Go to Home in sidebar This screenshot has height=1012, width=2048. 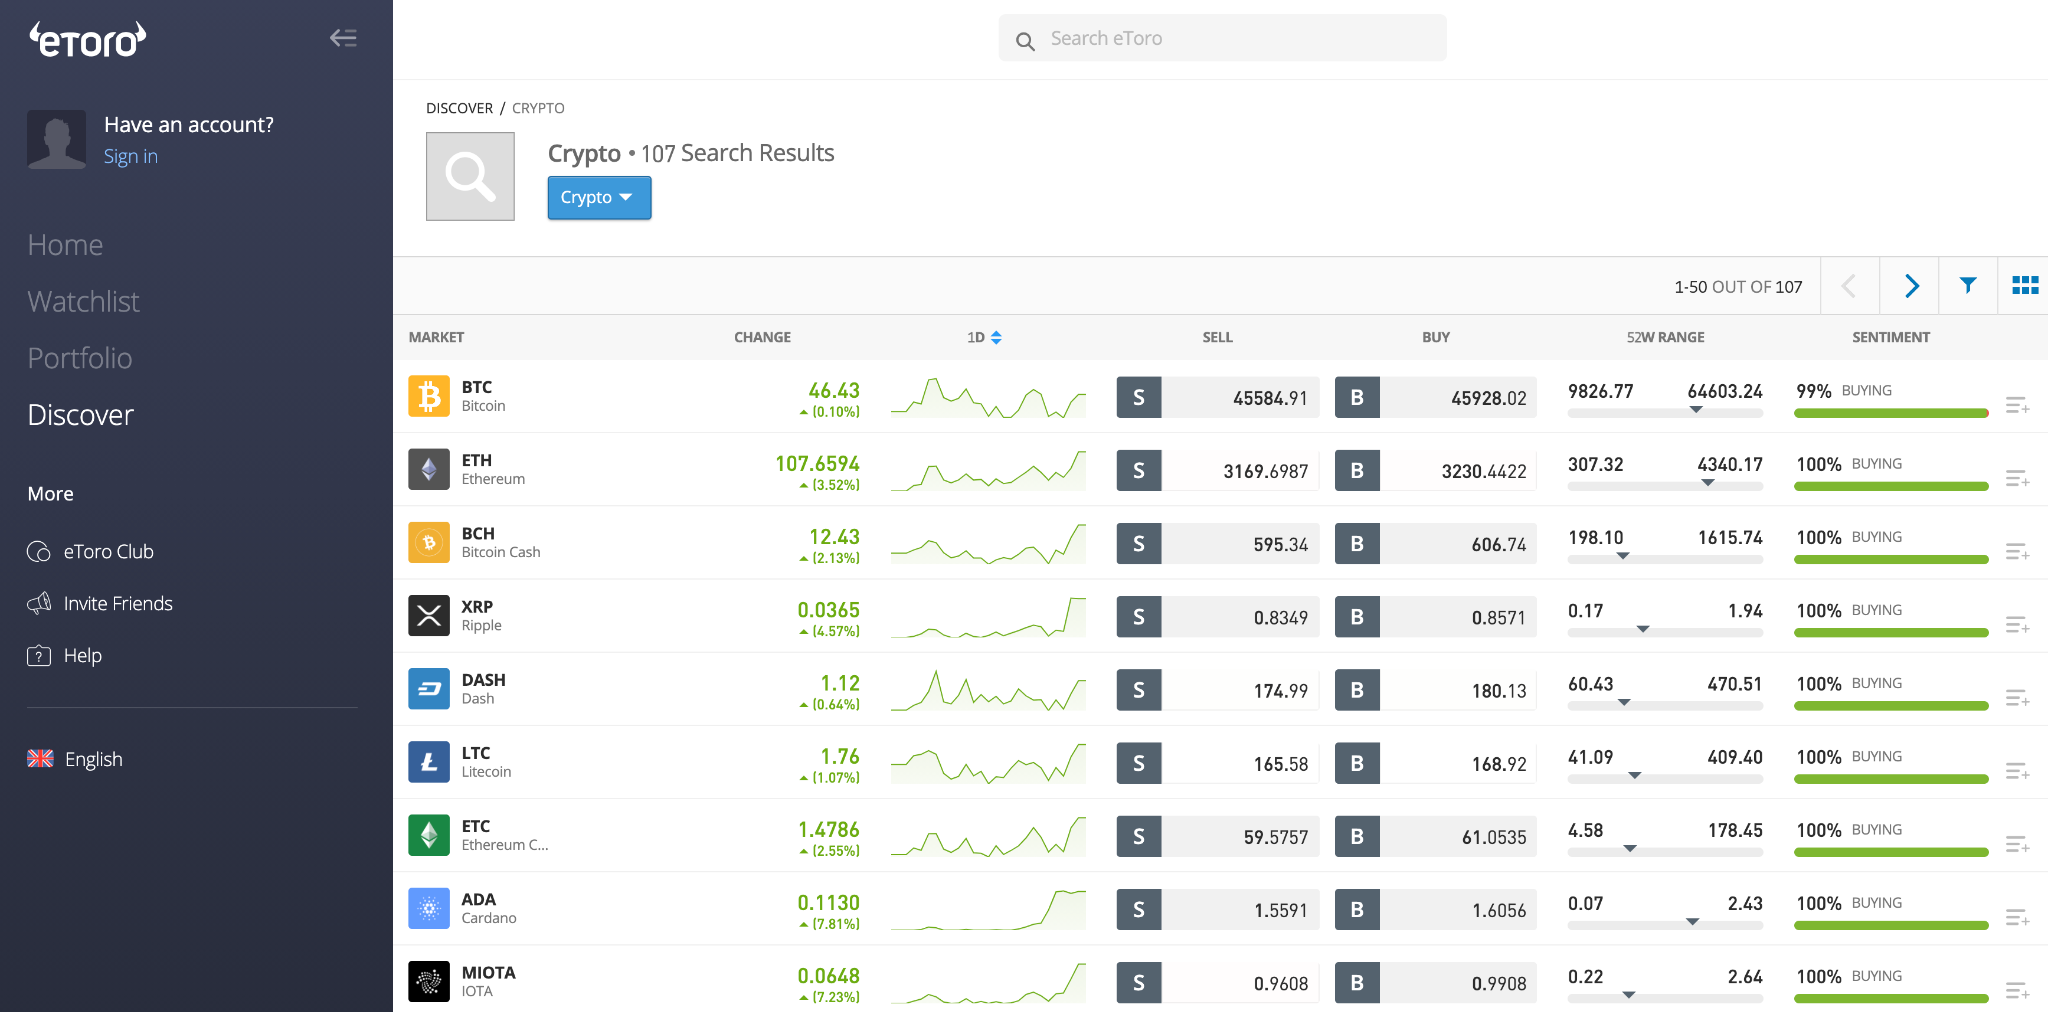65,245
